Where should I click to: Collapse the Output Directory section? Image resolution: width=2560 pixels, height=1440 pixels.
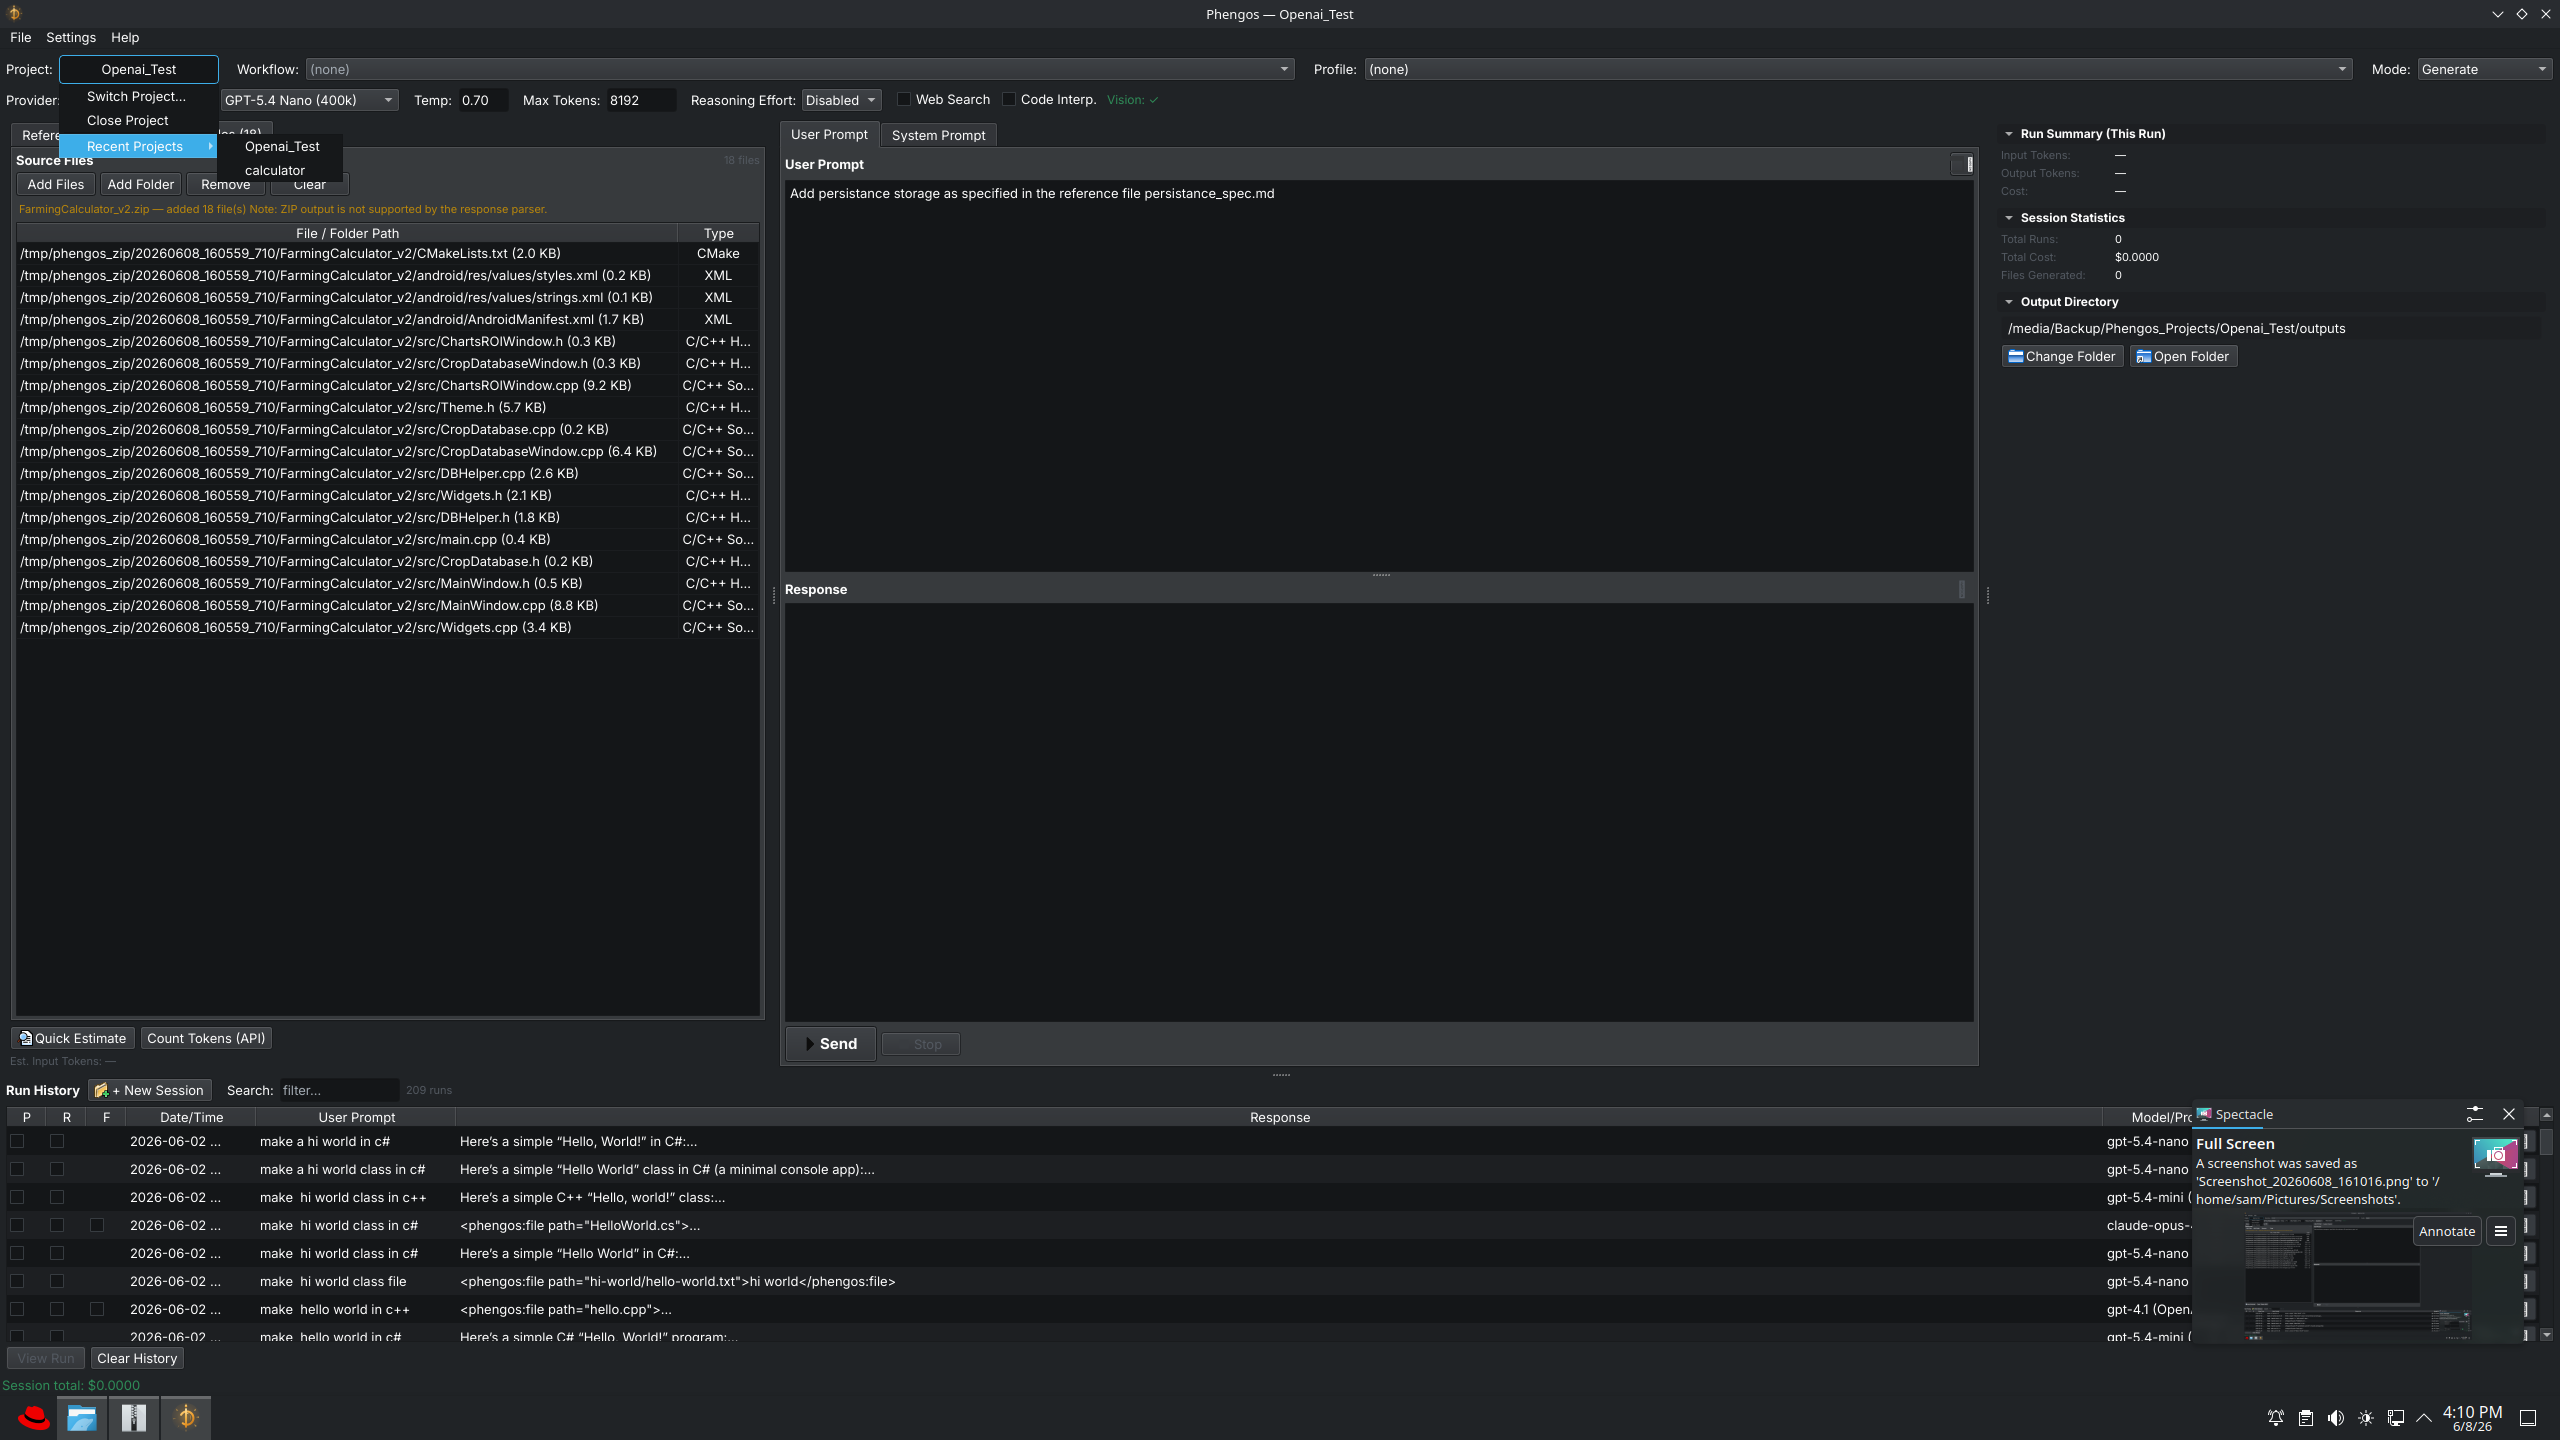[2008, 302]
